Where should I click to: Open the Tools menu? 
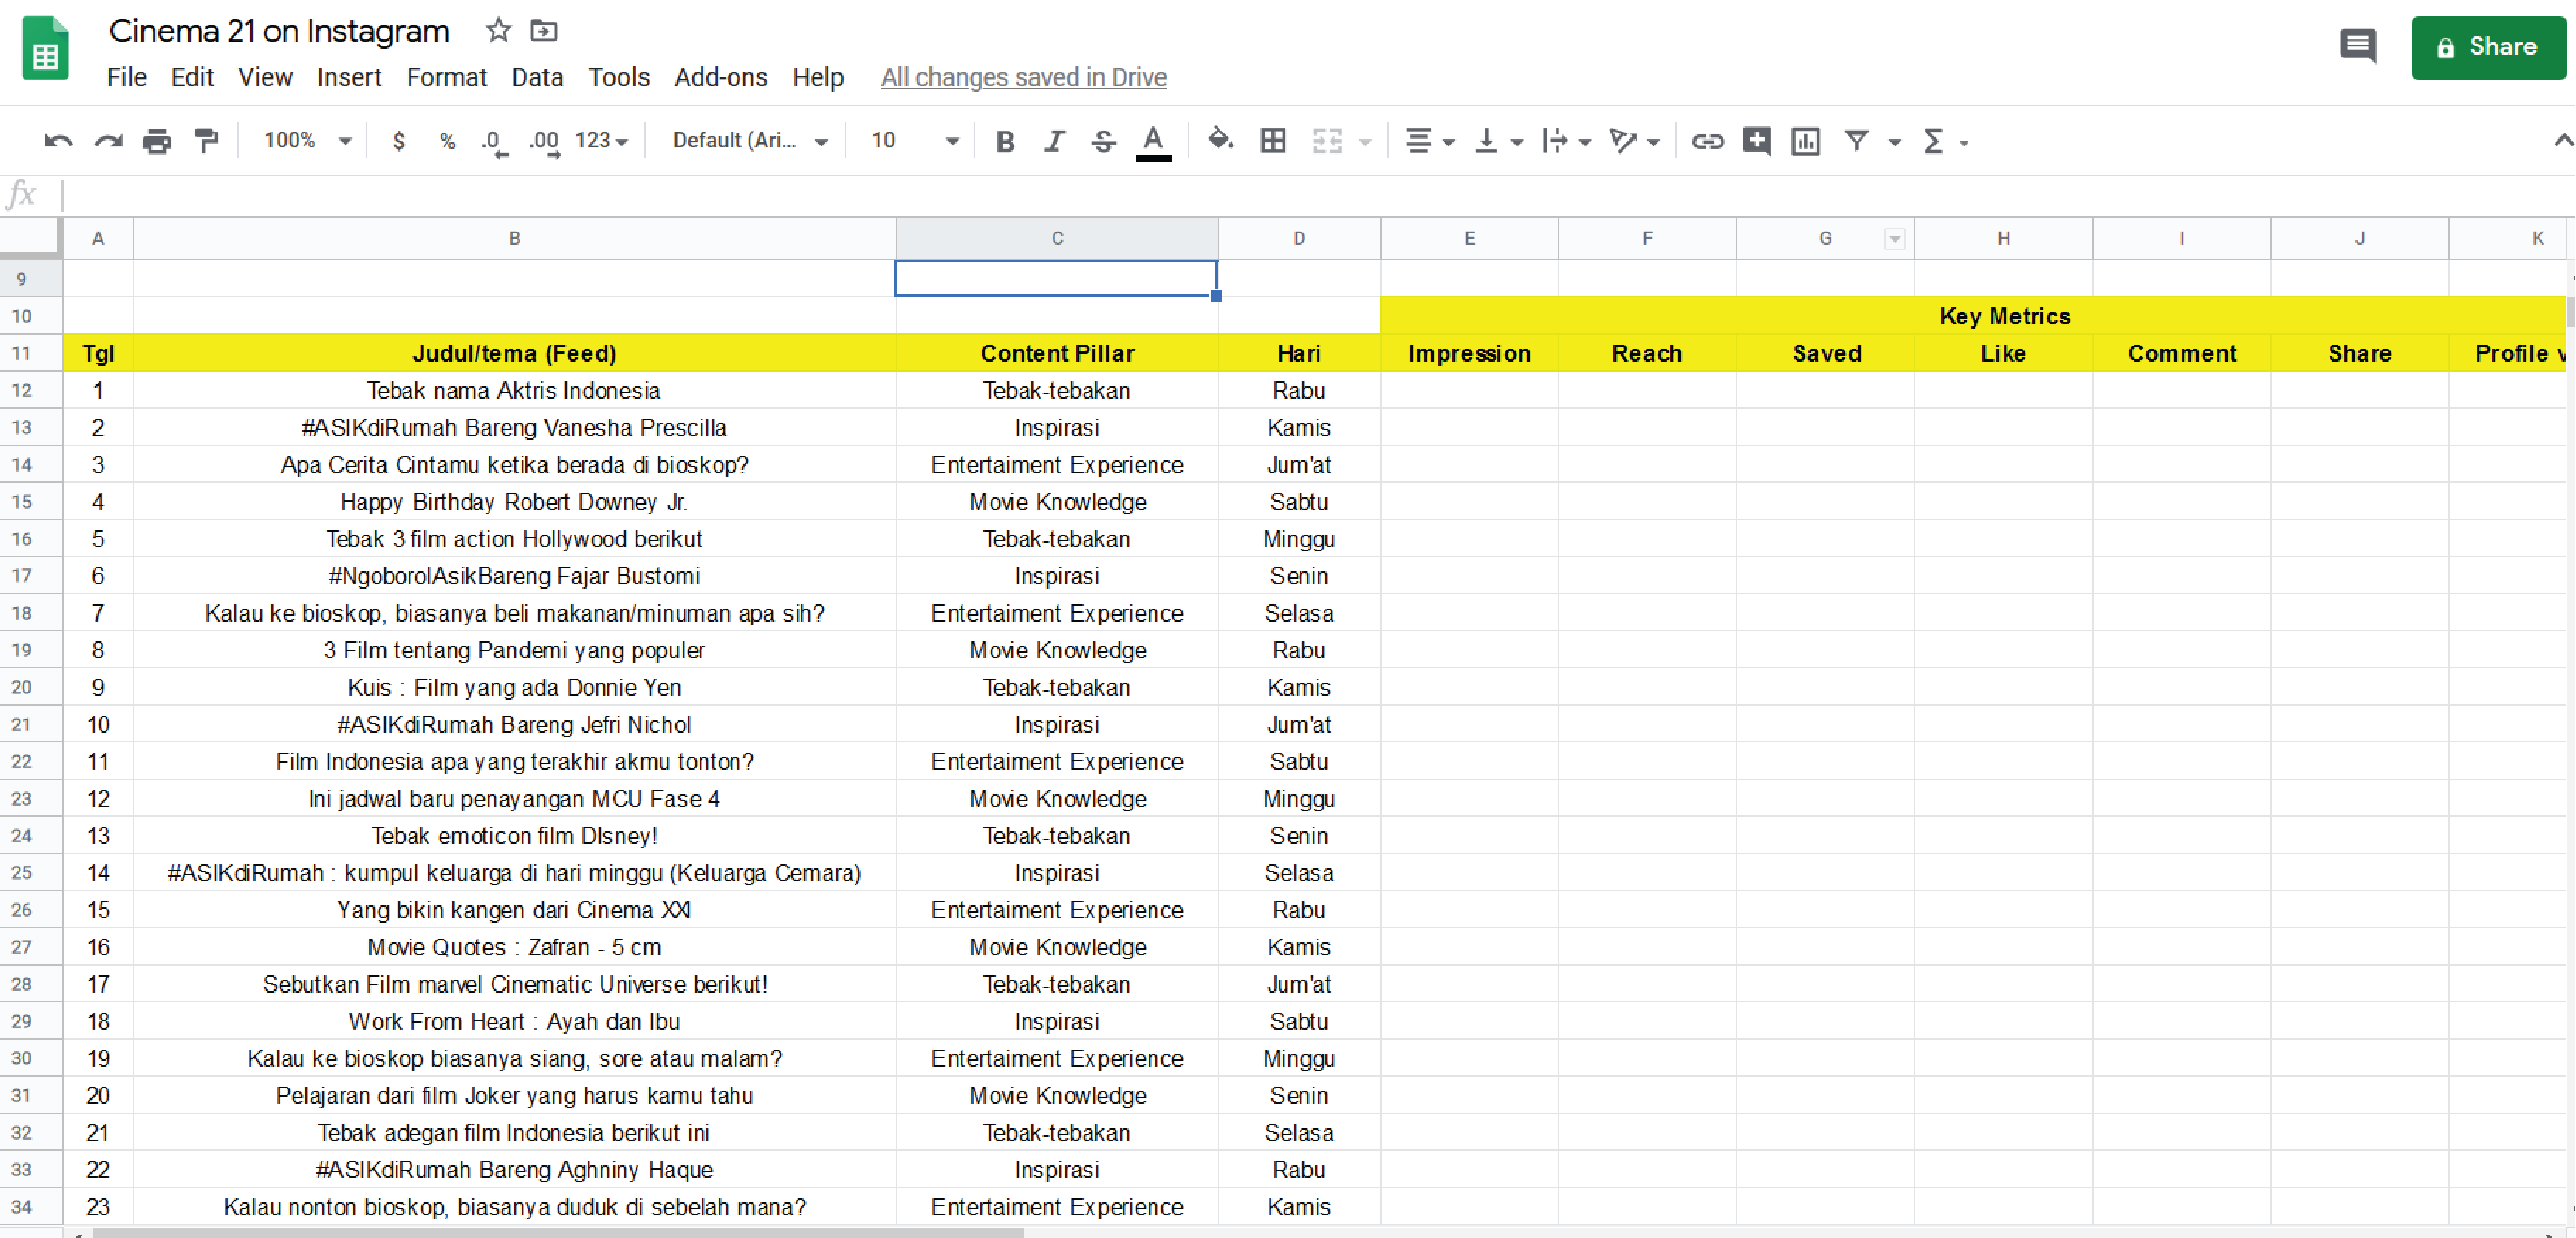click(619, 77)
